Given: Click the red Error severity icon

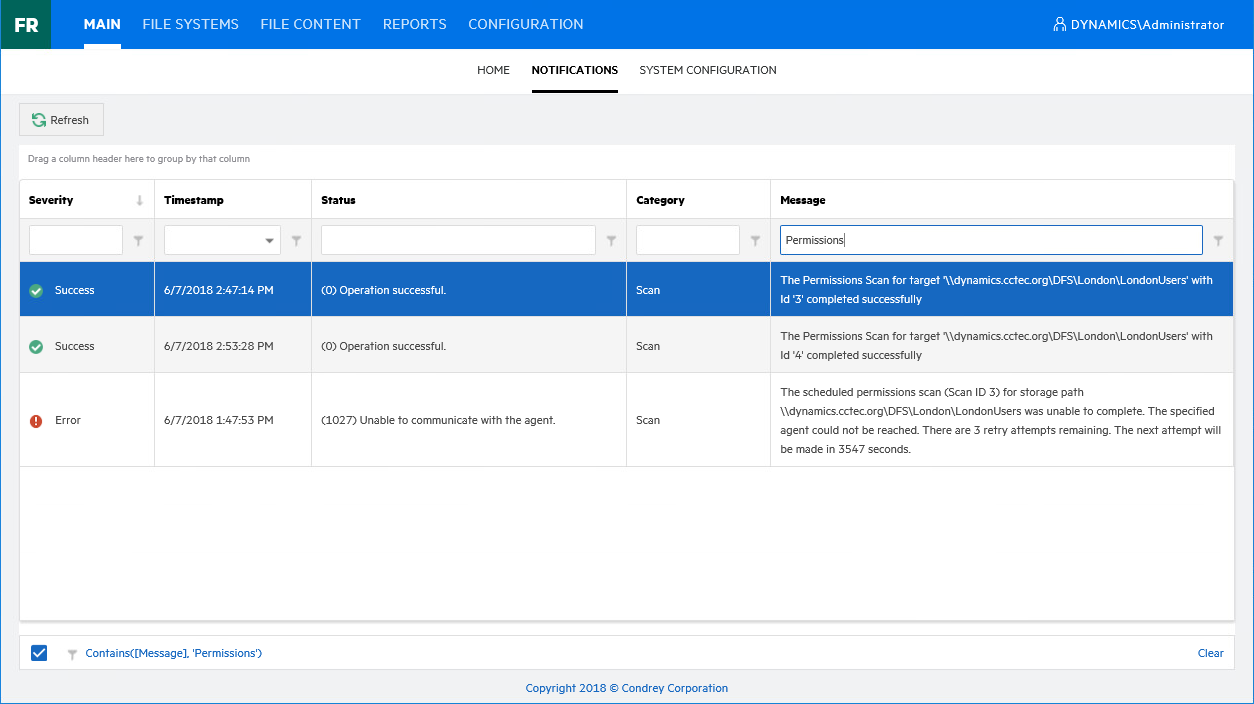Looking at the screenshot, I should tap(36, 421).
